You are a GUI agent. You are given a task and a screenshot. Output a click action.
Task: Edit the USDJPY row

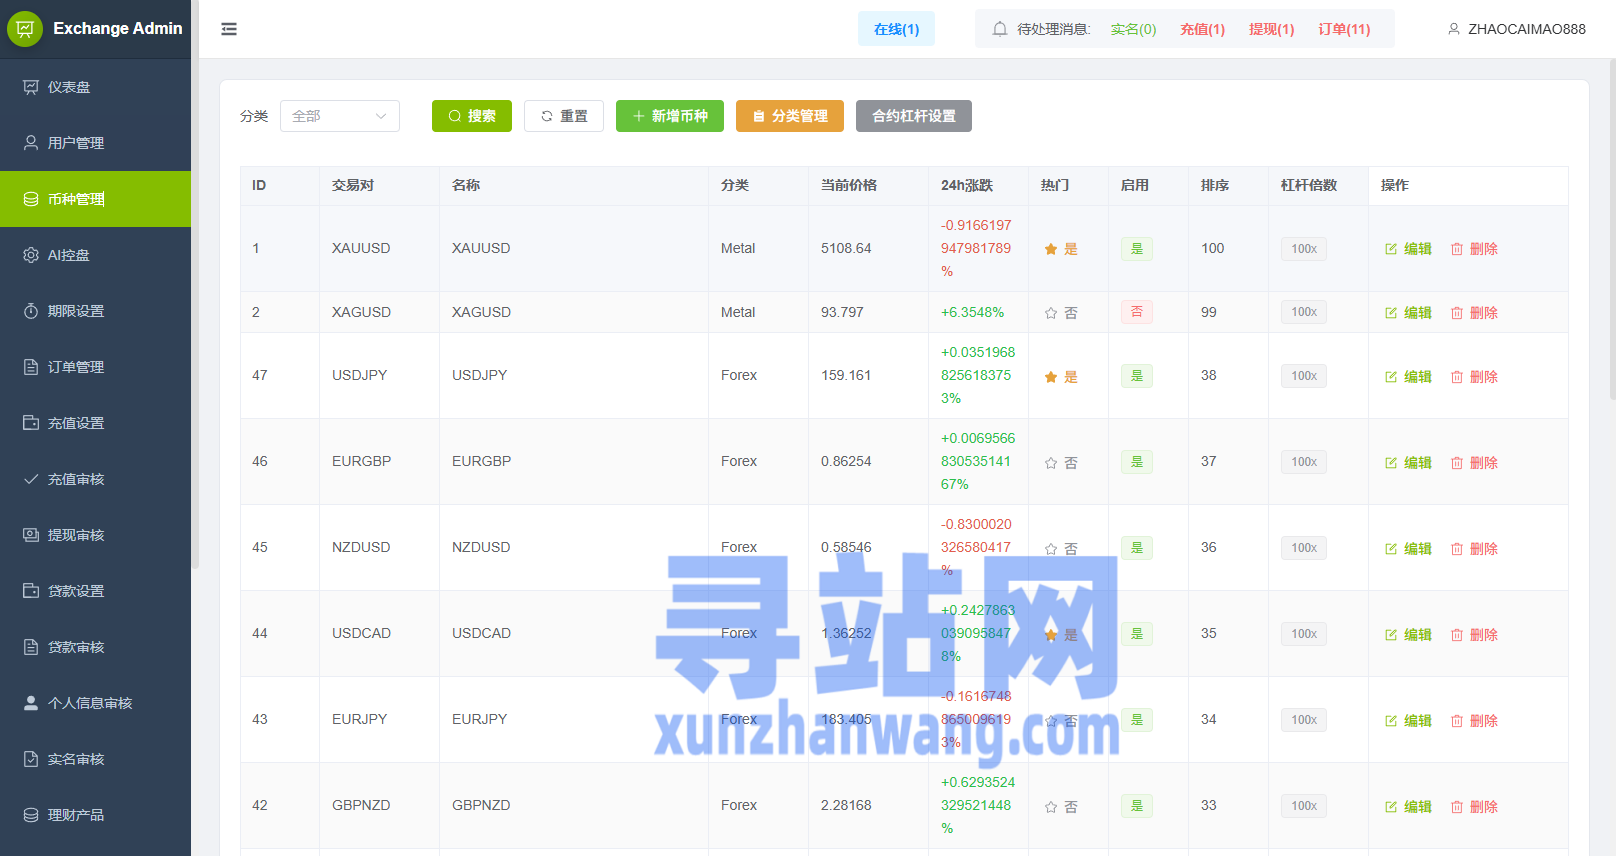[1408, 377]
